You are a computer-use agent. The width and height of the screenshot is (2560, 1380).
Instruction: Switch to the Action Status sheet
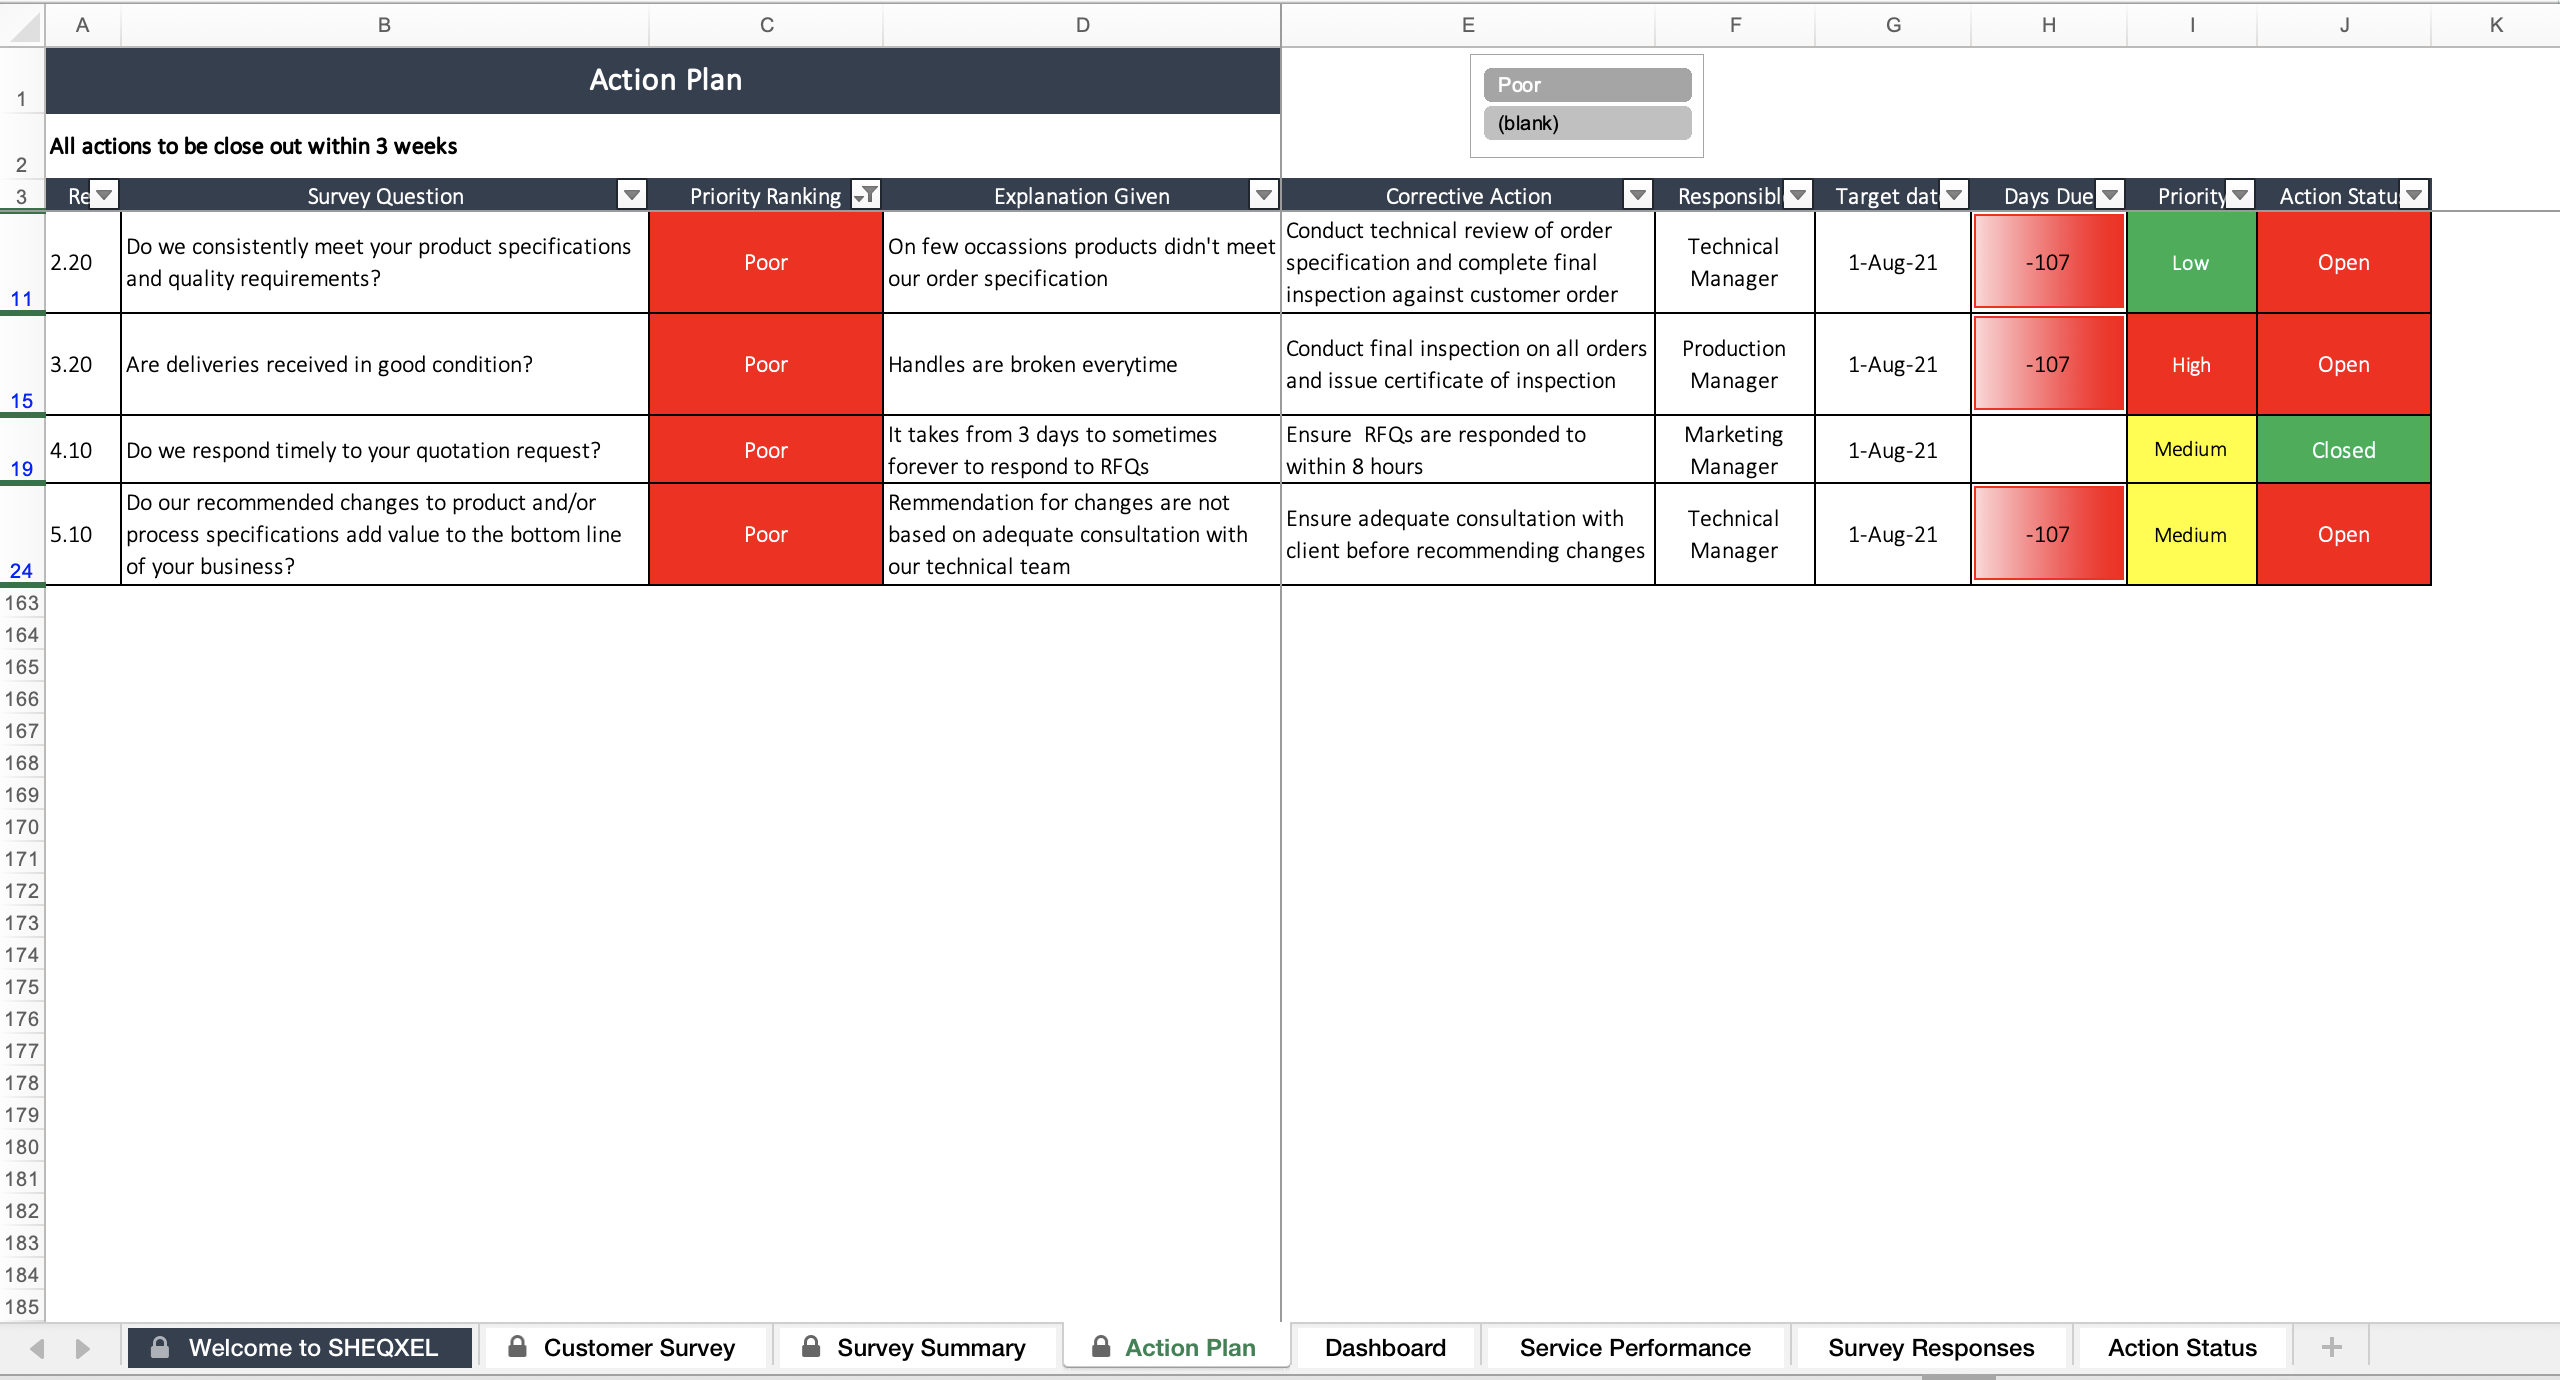(2182, 1347)
